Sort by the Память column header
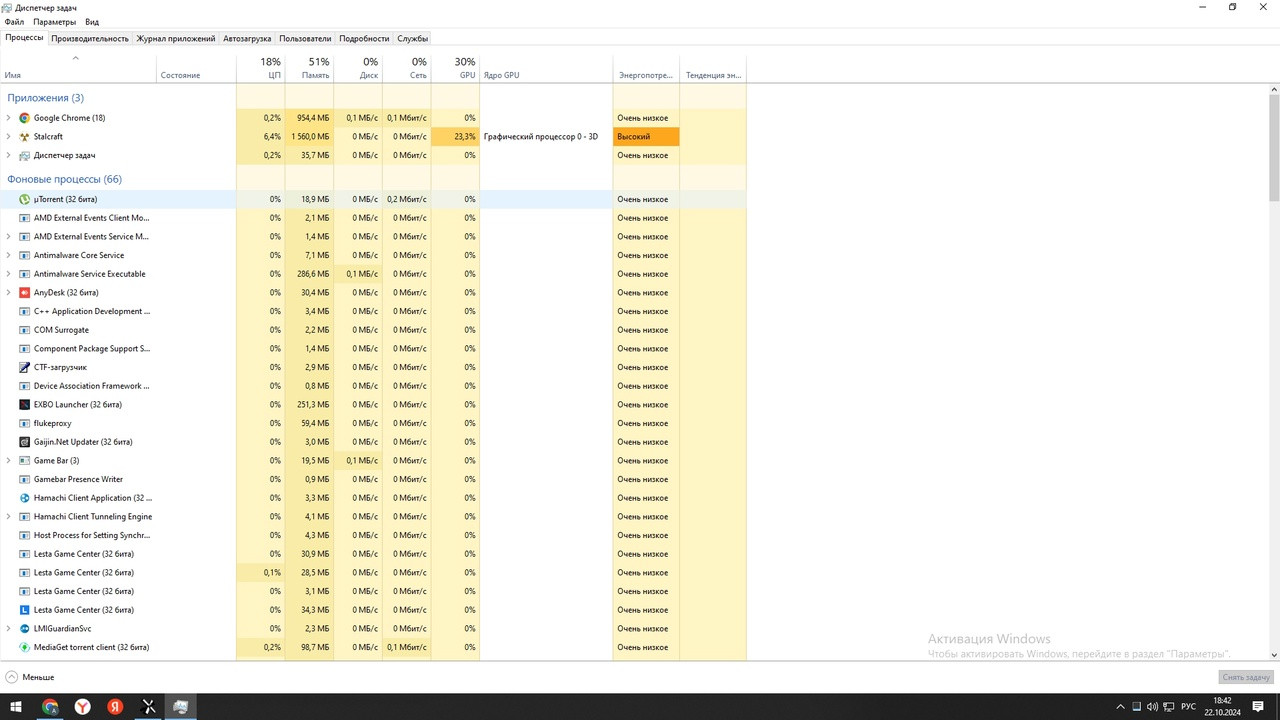The width and height of the screenshot is (1280, 720). [309, 68]
